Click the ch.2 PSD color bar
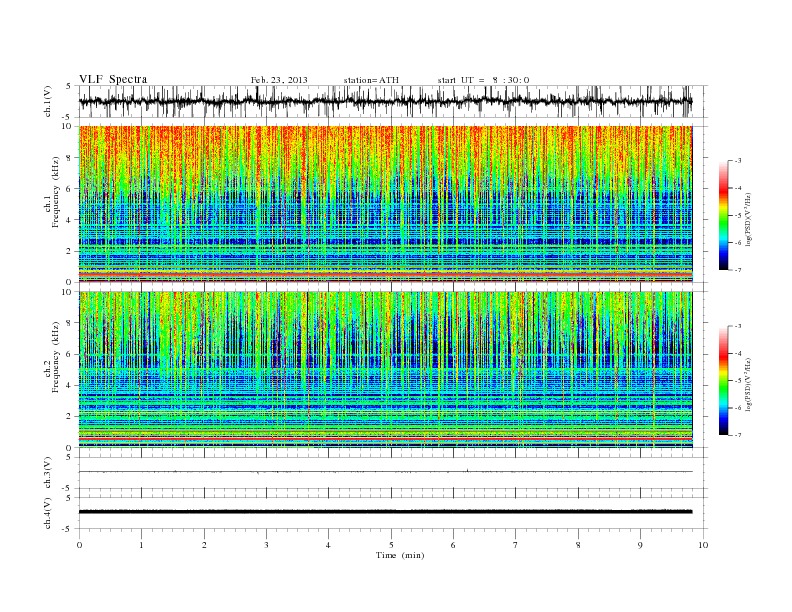Screen dimensions: 792x612 pyautogui.click(x=723, y=380)
